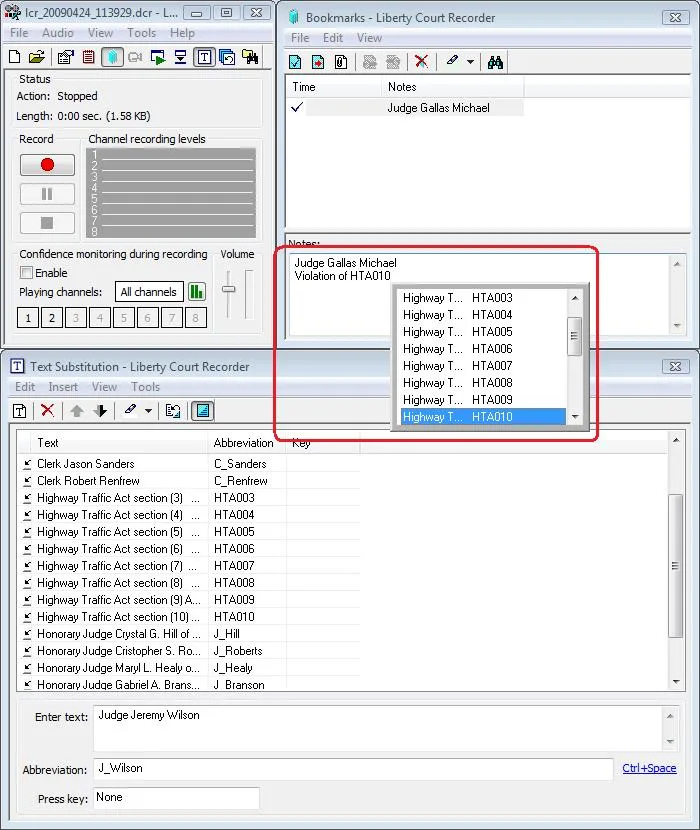Viewport: 700px width, 830px height.
Task: Click new text entry T icon in Text Substitution
Action: point(20,411)
